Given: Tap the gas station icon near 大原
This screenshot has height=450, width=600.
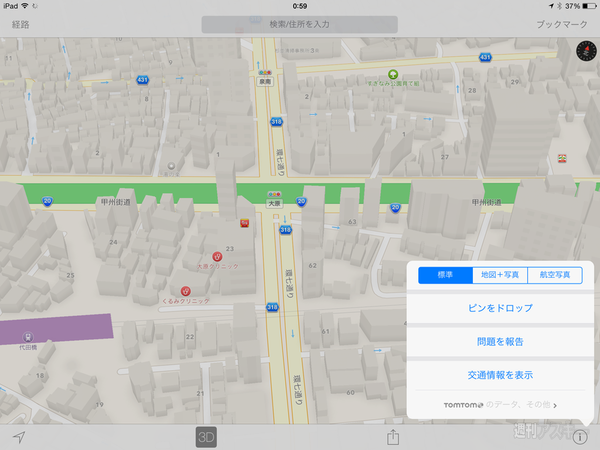Looking at the screenshot, I should [245, 223].
